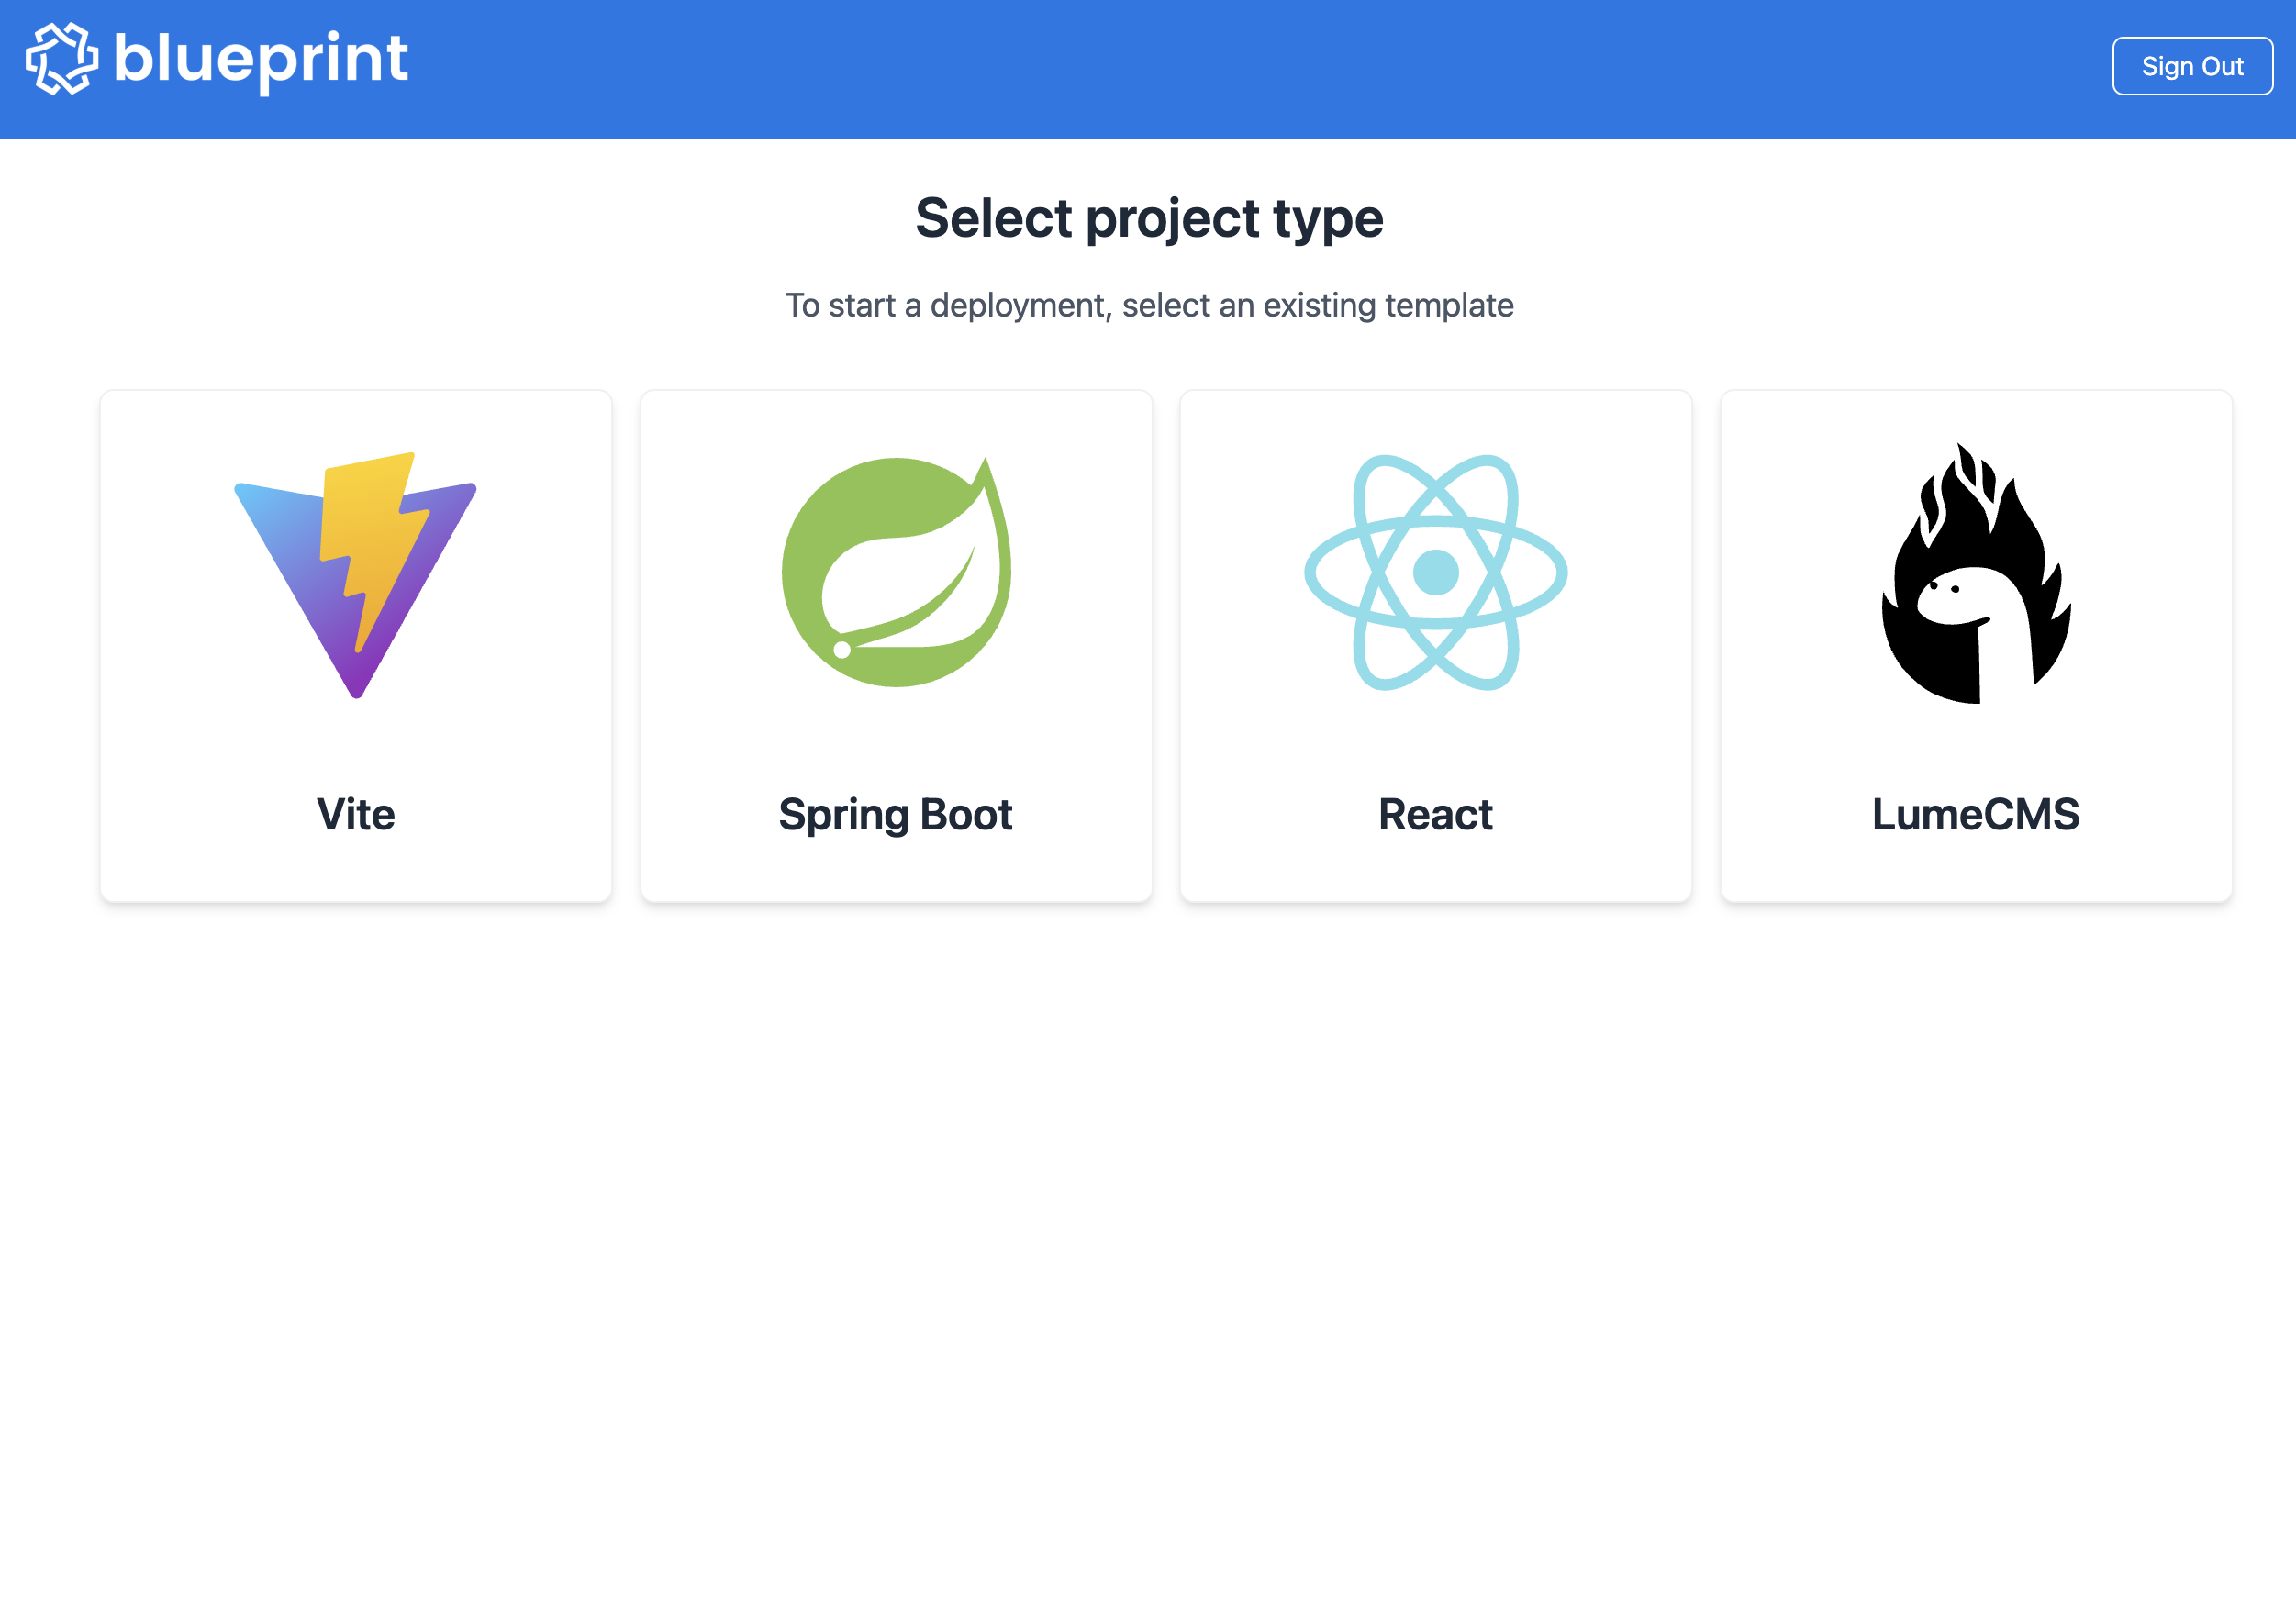Image resolution: width=2296 pixels, height=1613 pixels.
Task: Select the React template label
Action: click(1435, 814)
